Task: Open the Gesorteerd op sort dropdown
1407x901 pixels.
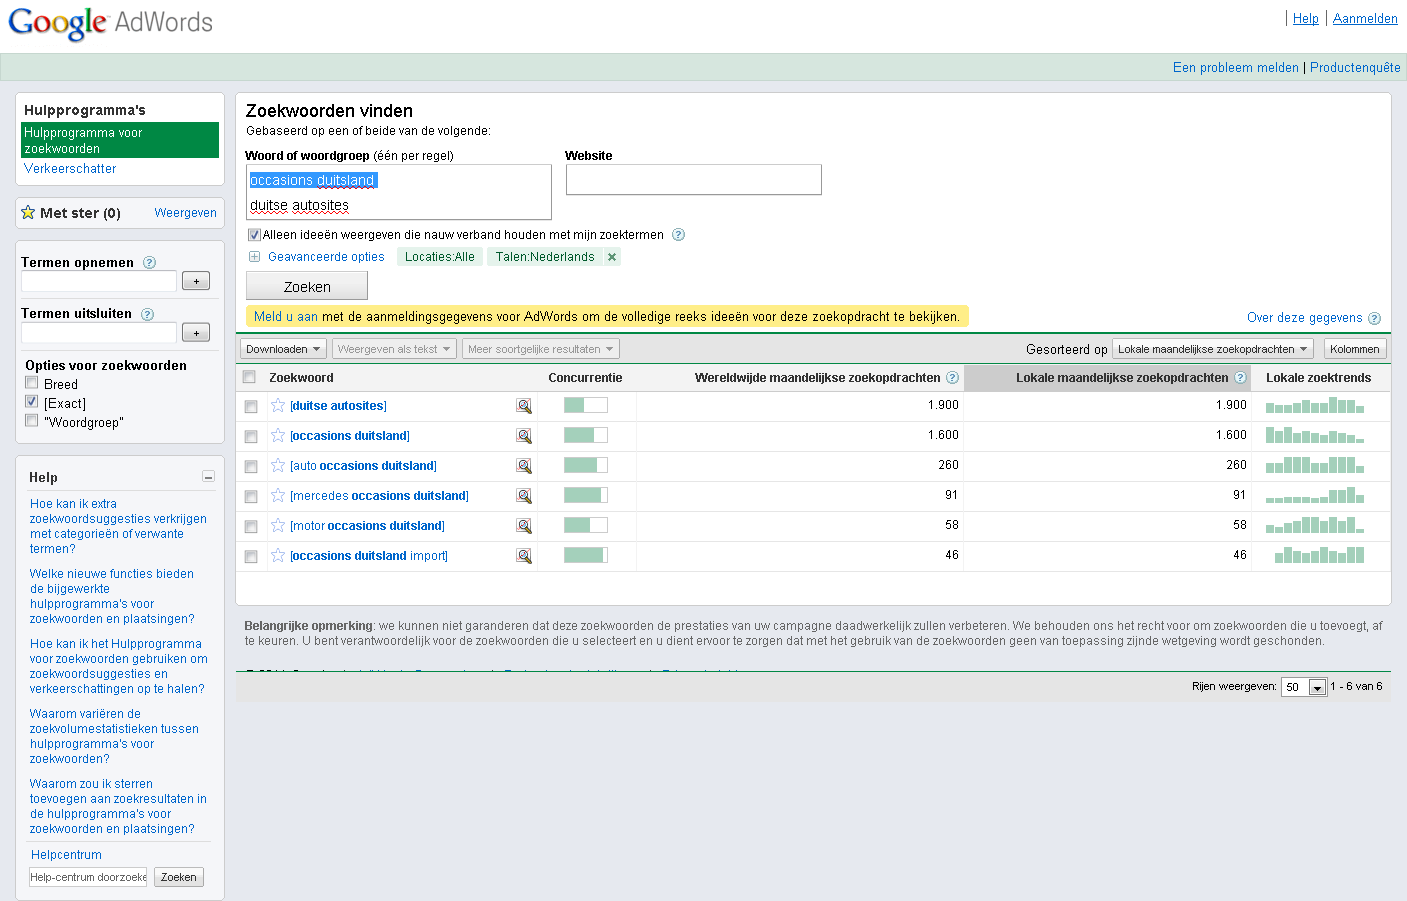Action: tap(1214, 349)
